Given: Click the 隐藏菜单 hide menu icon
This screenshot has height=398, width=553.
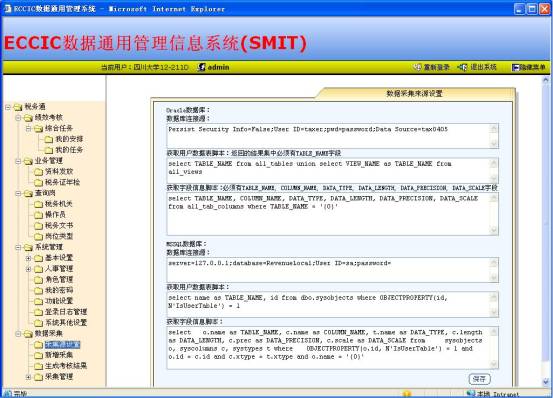Looking at the screenshot, I should point(516,67).
